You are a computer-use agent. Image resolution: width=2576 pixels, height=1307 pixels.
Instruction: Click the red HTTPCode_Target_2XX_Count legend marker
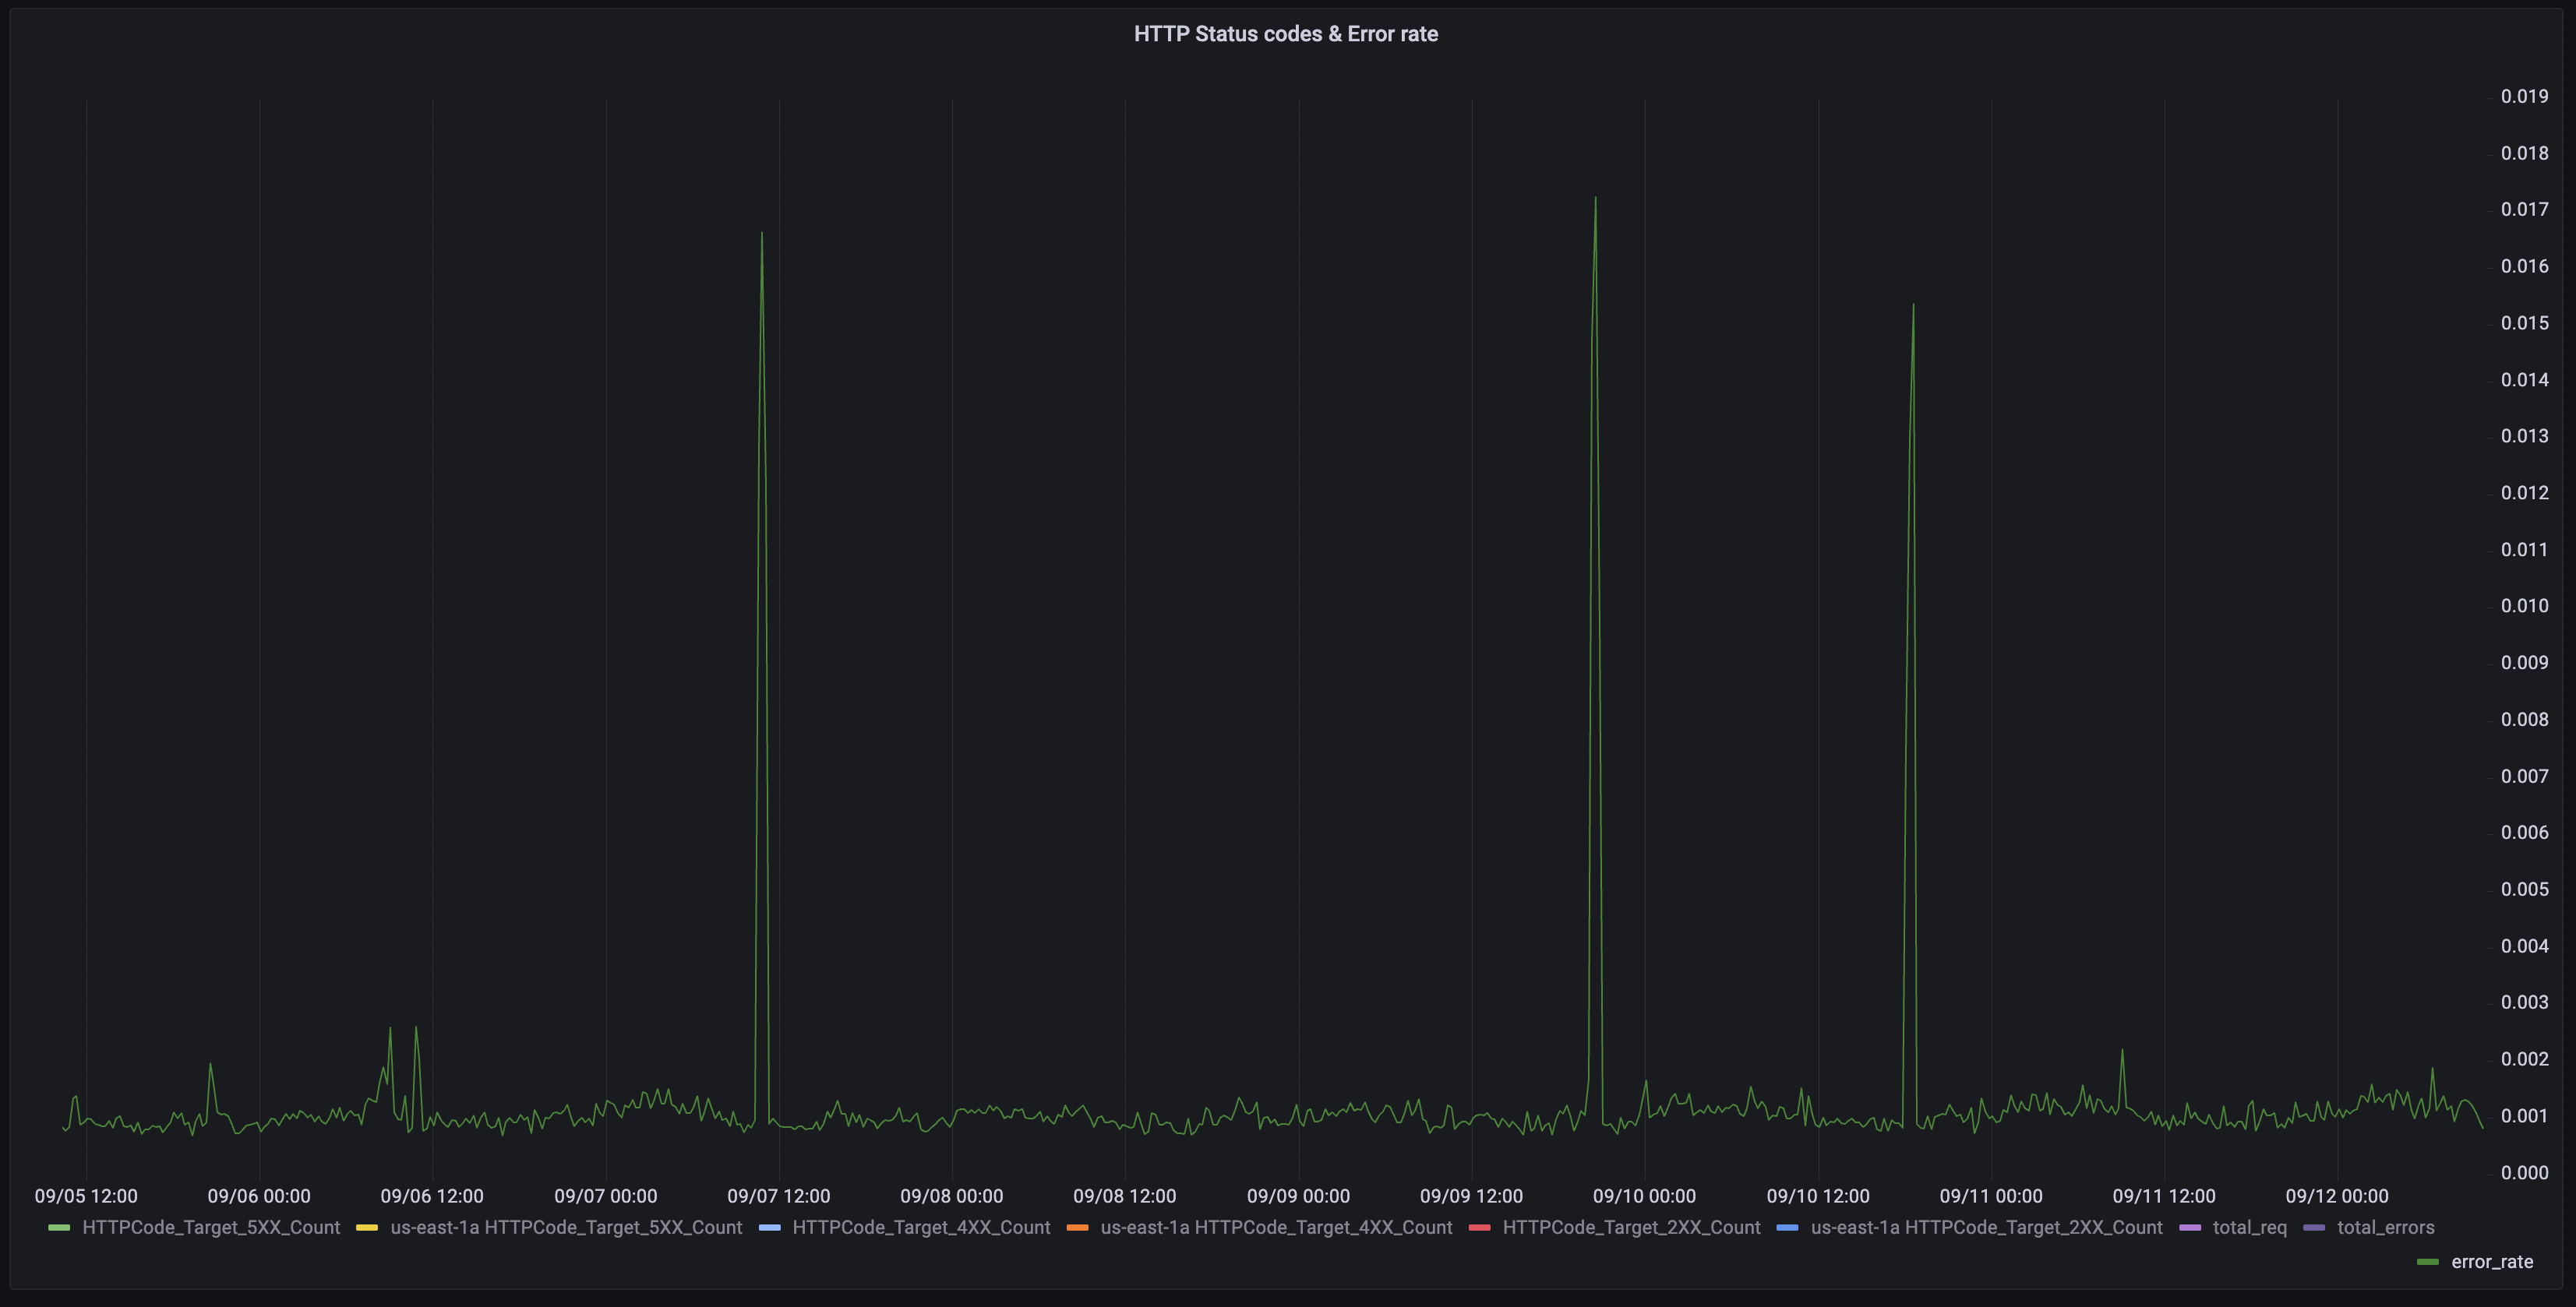(x=1480, y=1227)
